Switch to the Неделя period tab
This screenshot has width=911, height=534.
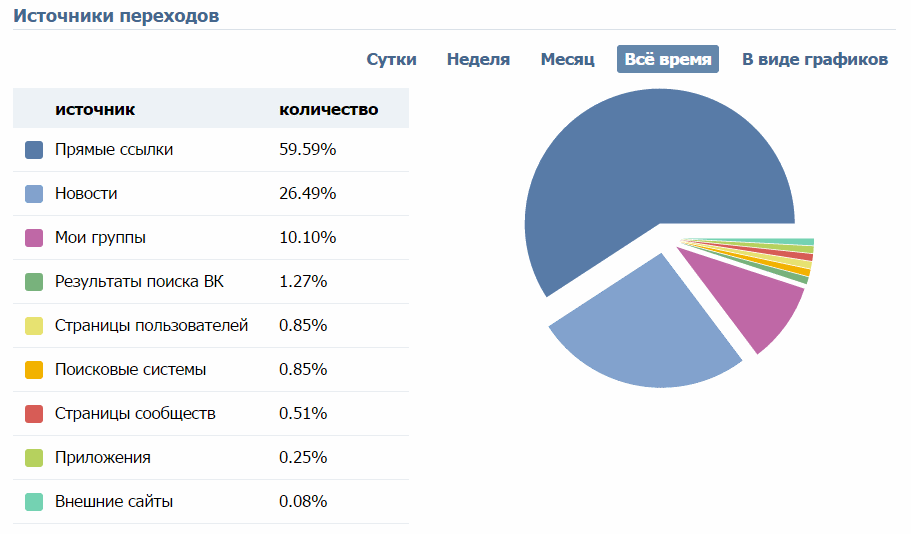click(x=478, y=59)
